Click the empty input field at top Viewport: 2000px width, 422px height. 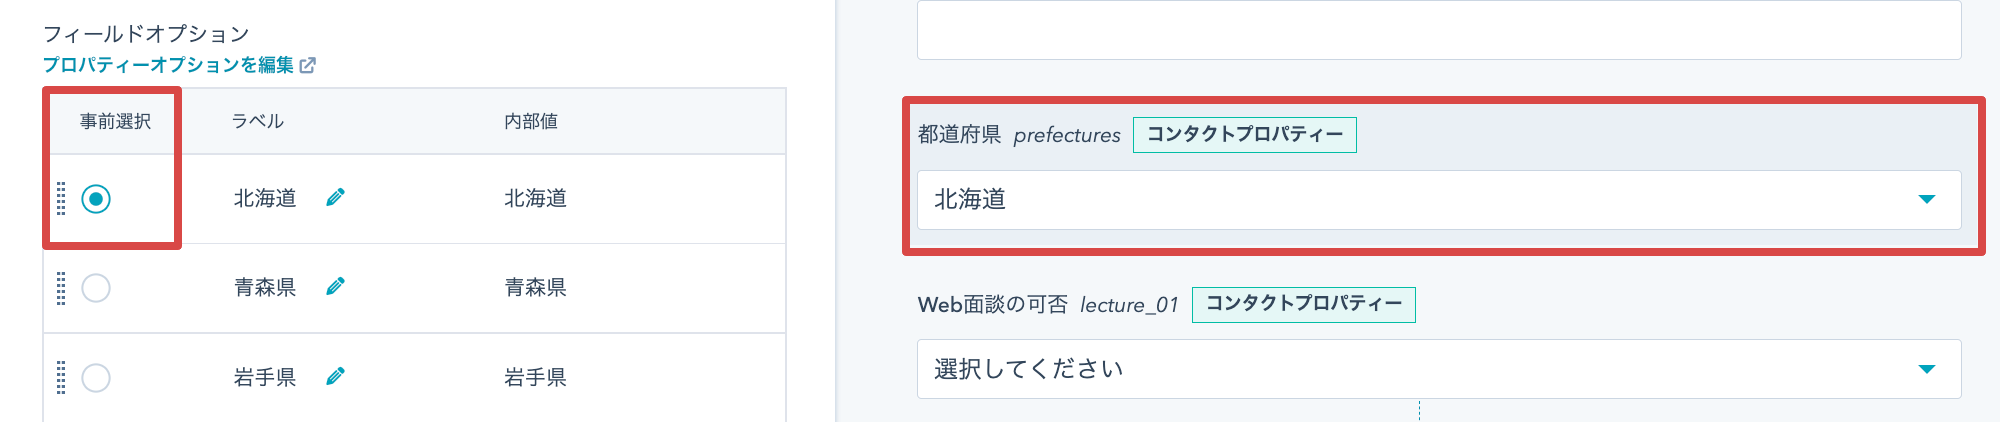tap(1439, 29)
